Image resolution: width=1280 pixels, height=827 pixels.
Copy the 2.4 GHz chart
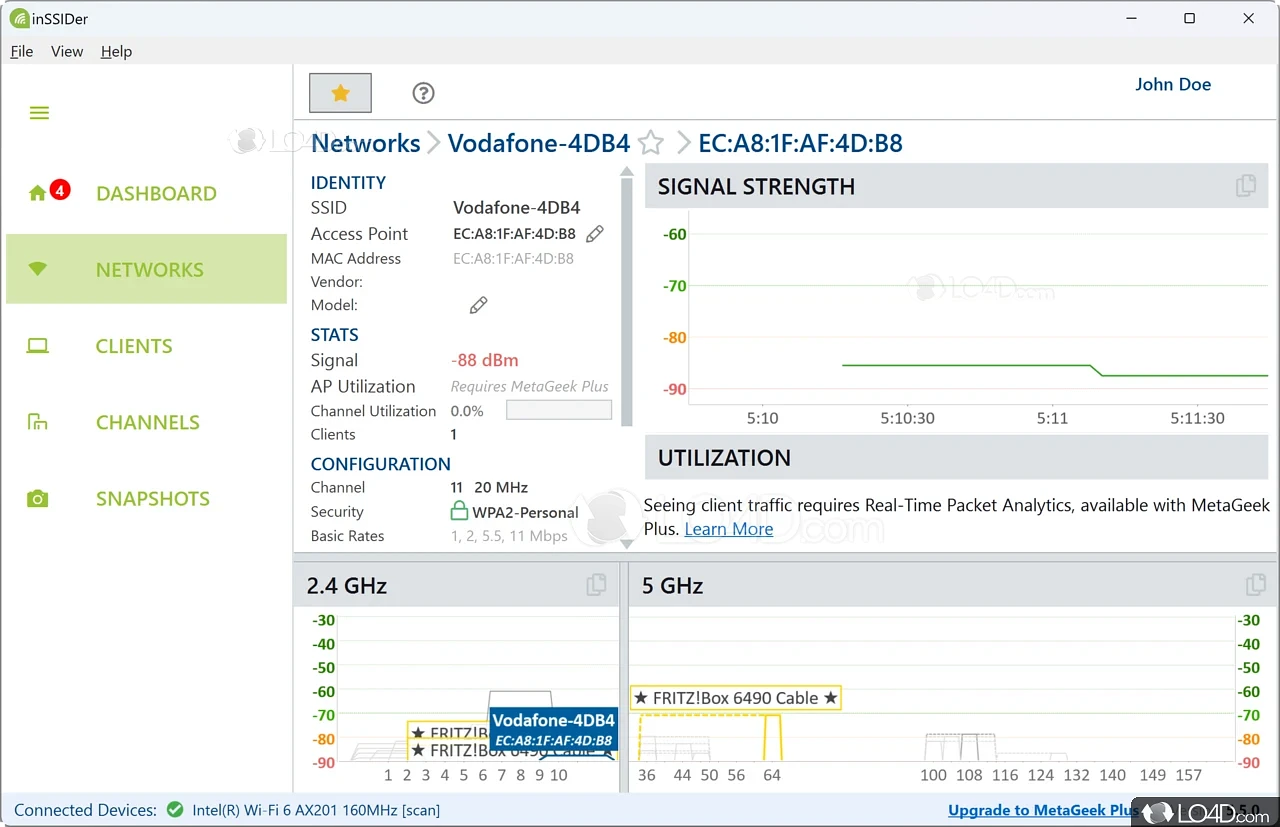596,585
